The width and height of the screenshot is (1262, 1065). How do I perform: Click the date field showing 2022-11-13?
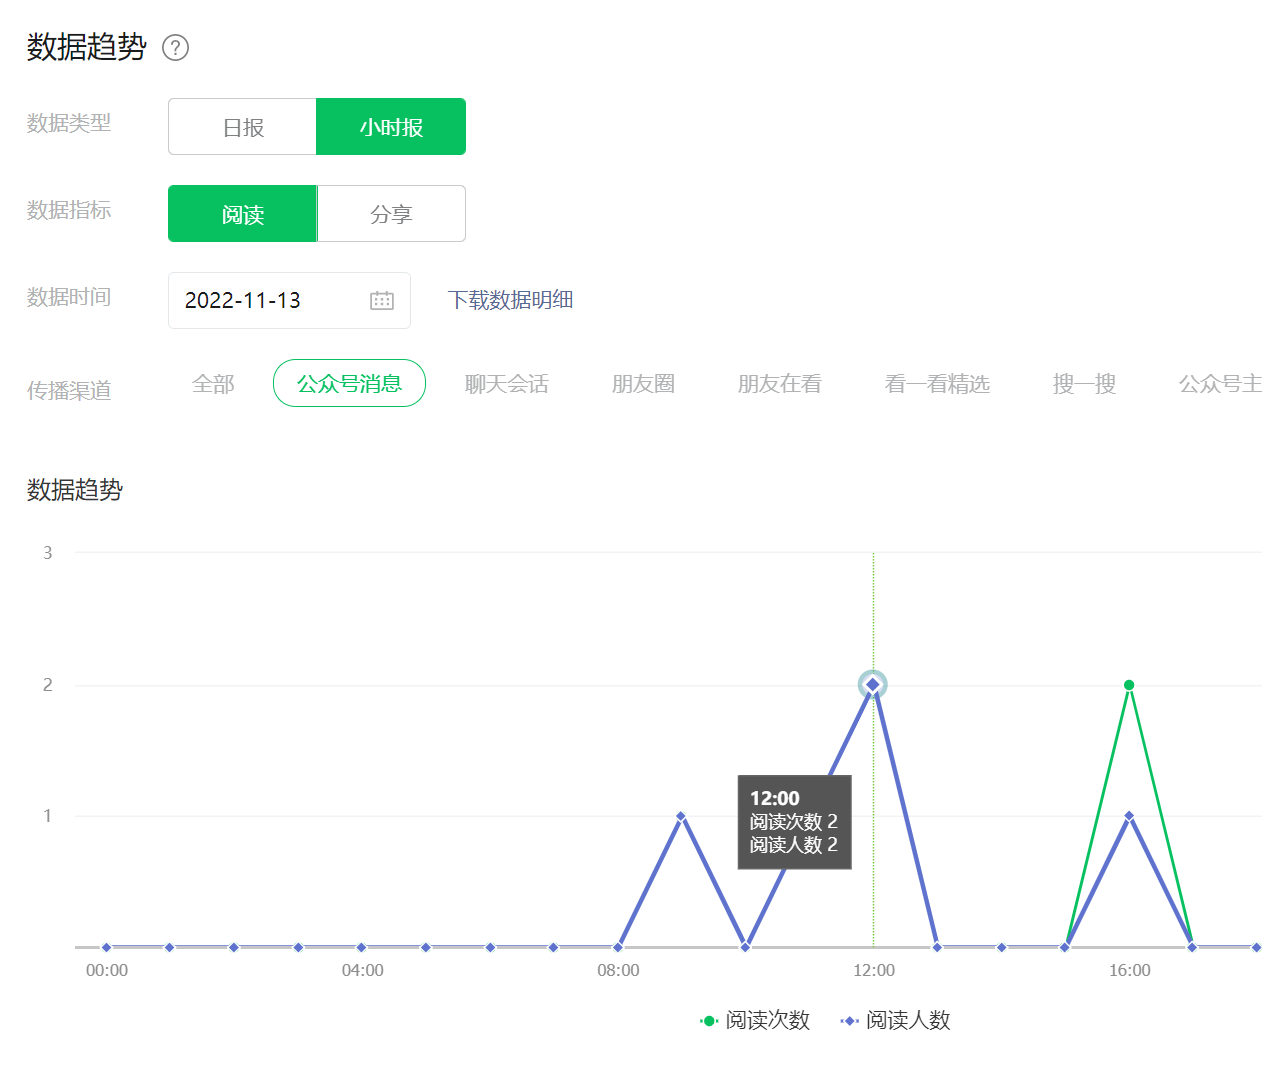click(289, 300)
